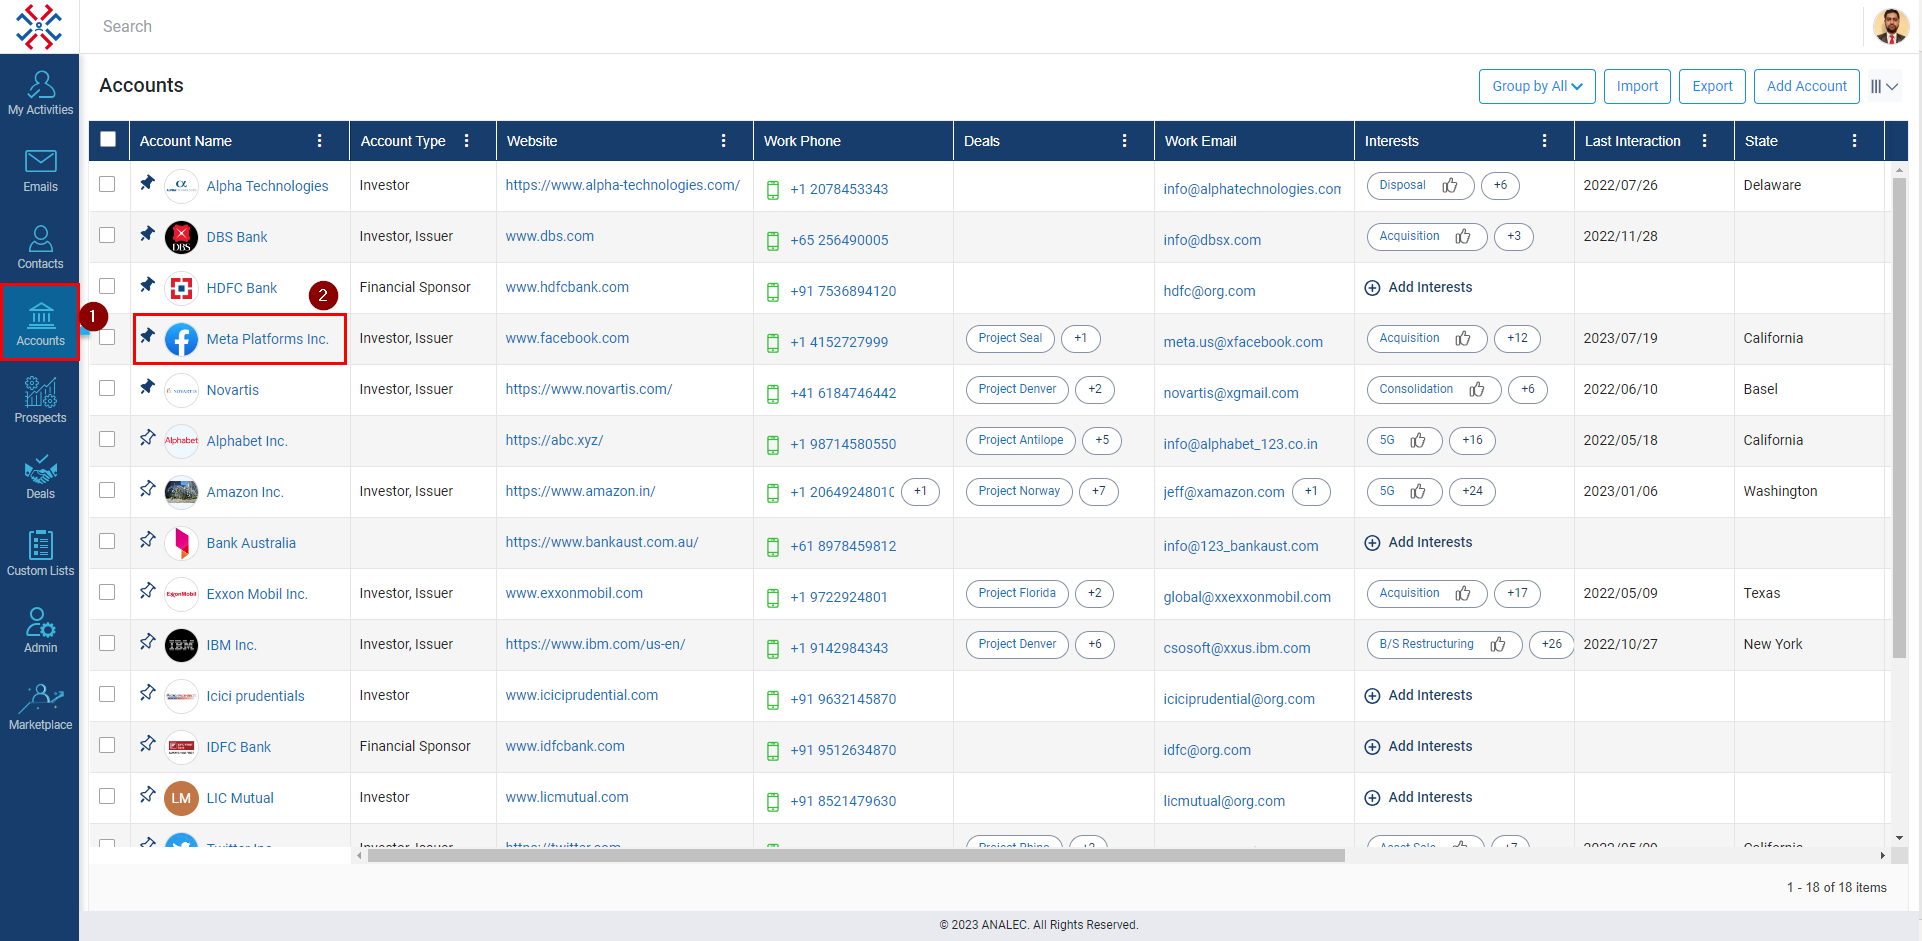Viewport: 1922px width, 941px height.
Task: Click the ANALEC logo
Action: (x=39, y=26)
